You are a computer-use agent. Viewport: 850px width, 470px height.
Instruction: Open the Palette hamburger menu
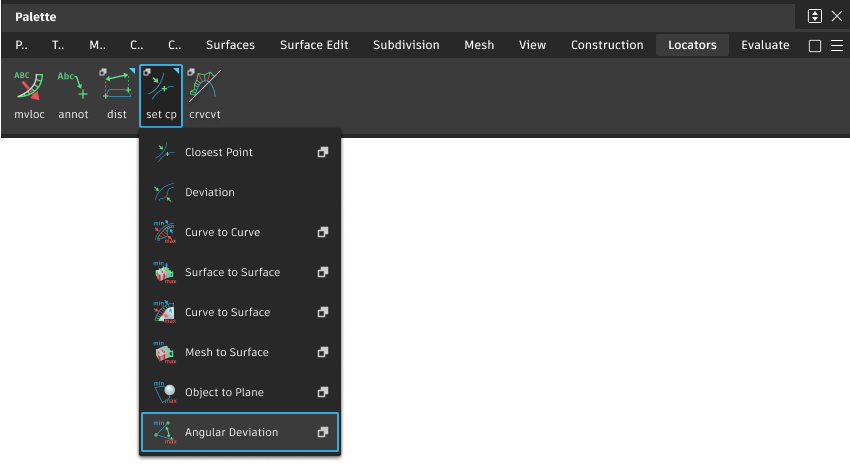tap(837, 45)
